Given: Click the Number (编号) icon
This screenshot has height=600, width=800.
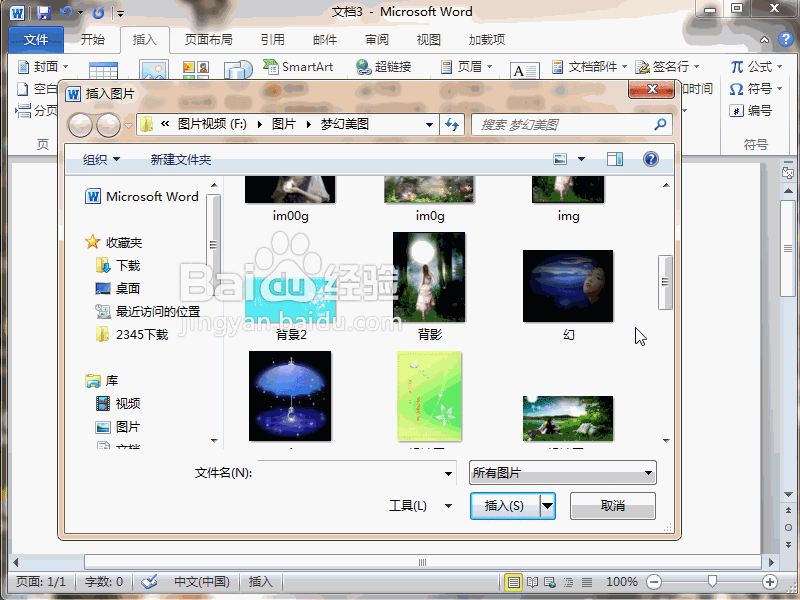Looking at the screenshot, I should pos(736,110).
